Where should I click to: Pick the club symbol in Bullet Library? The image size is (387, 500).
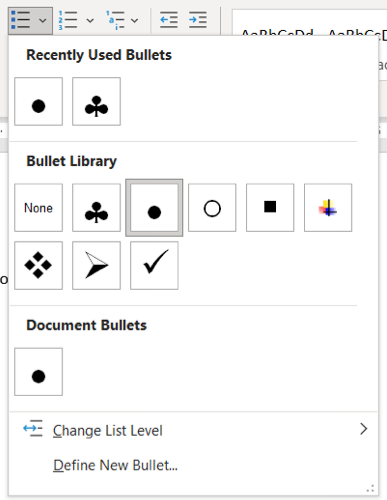point(96,207)
